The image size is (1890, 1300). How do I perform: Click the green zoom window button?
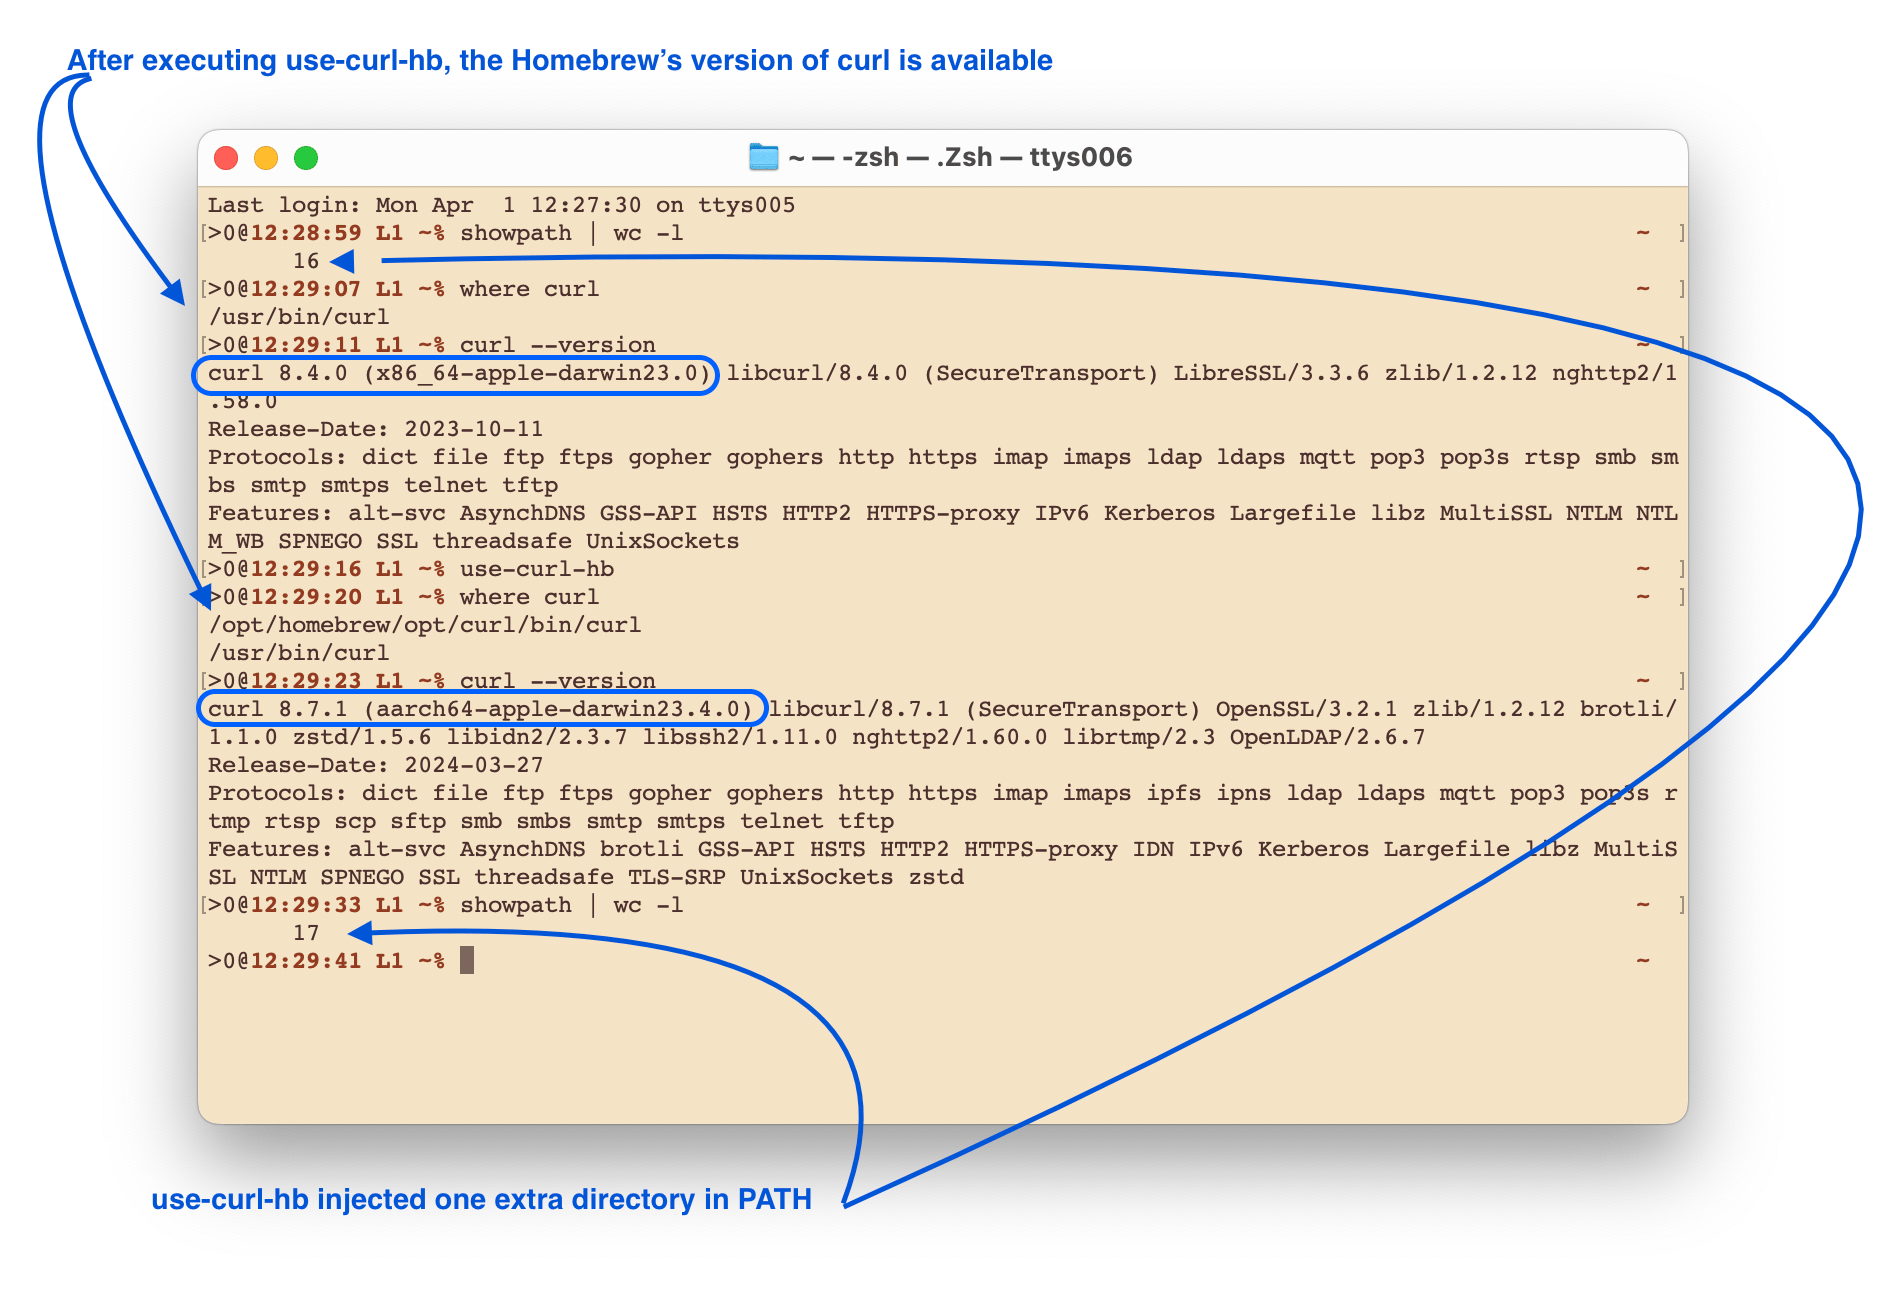tap(306, 158)
